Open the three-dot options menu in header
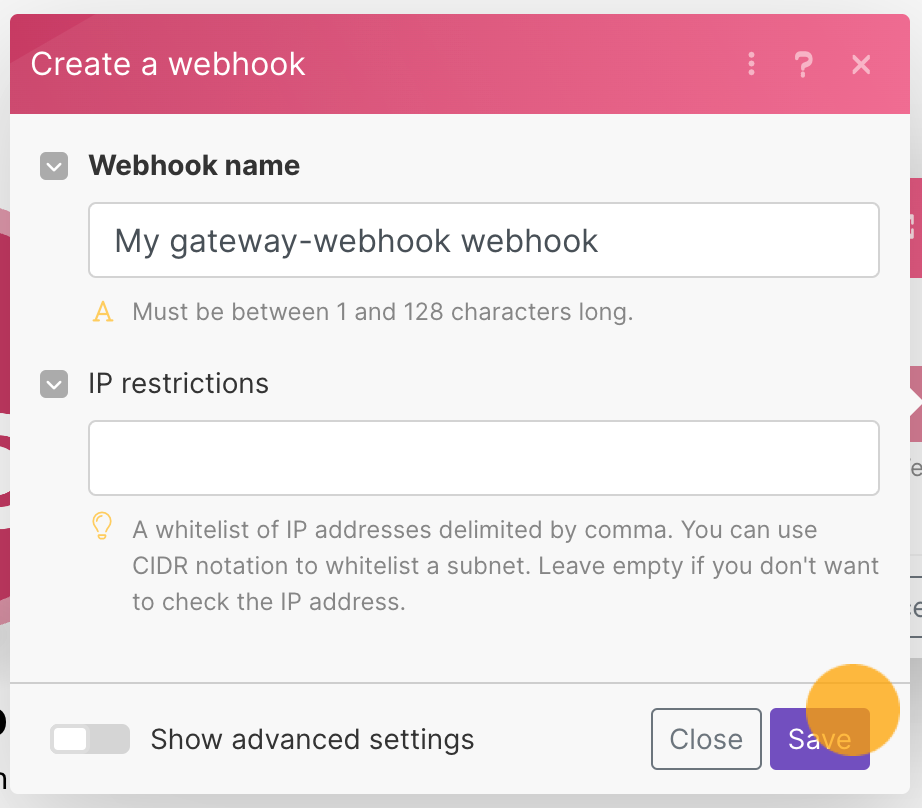This screenshot has height=808, width=922. point(751,64)
